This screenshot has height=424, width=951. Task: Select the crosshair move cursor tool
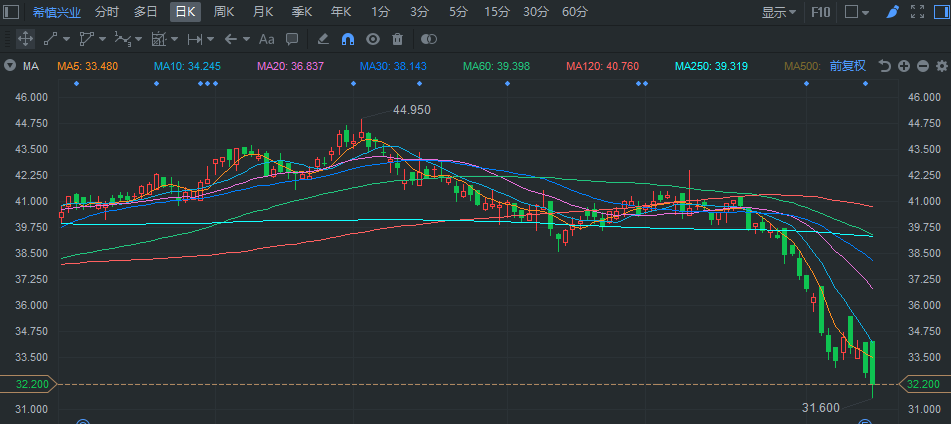pyautogui.click(x=25, y=39)
